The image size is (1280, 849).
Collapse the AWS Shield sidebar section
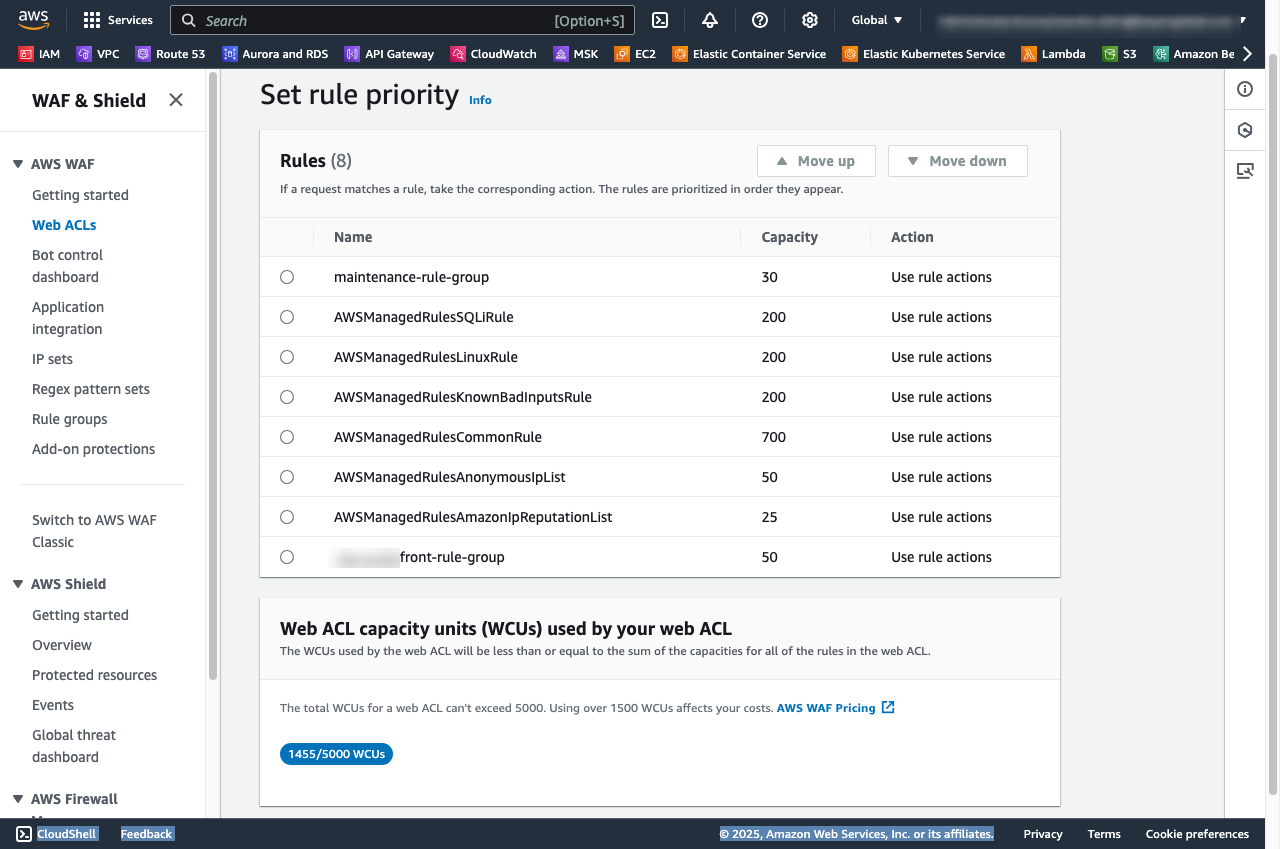[x=18, y=584]
